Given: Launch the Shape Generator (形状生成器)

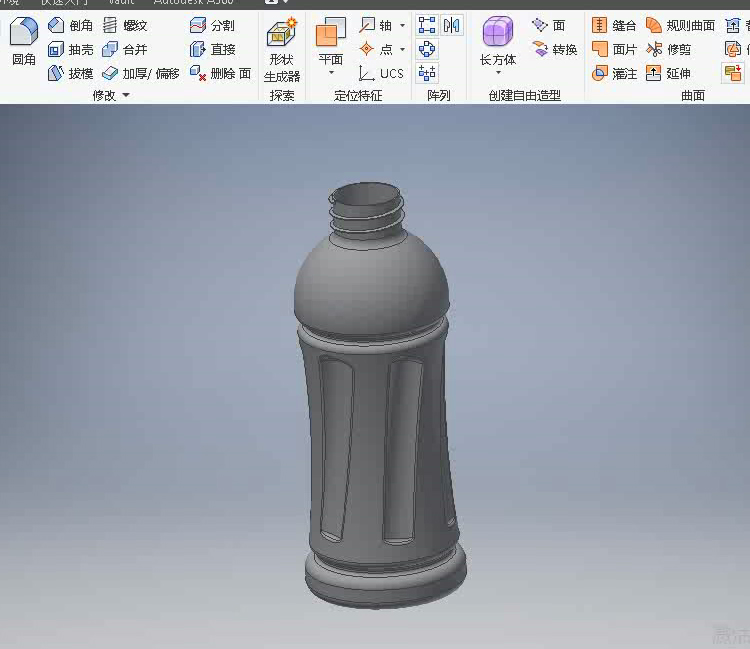Looking at the screenshot, I should coord(282,50).
